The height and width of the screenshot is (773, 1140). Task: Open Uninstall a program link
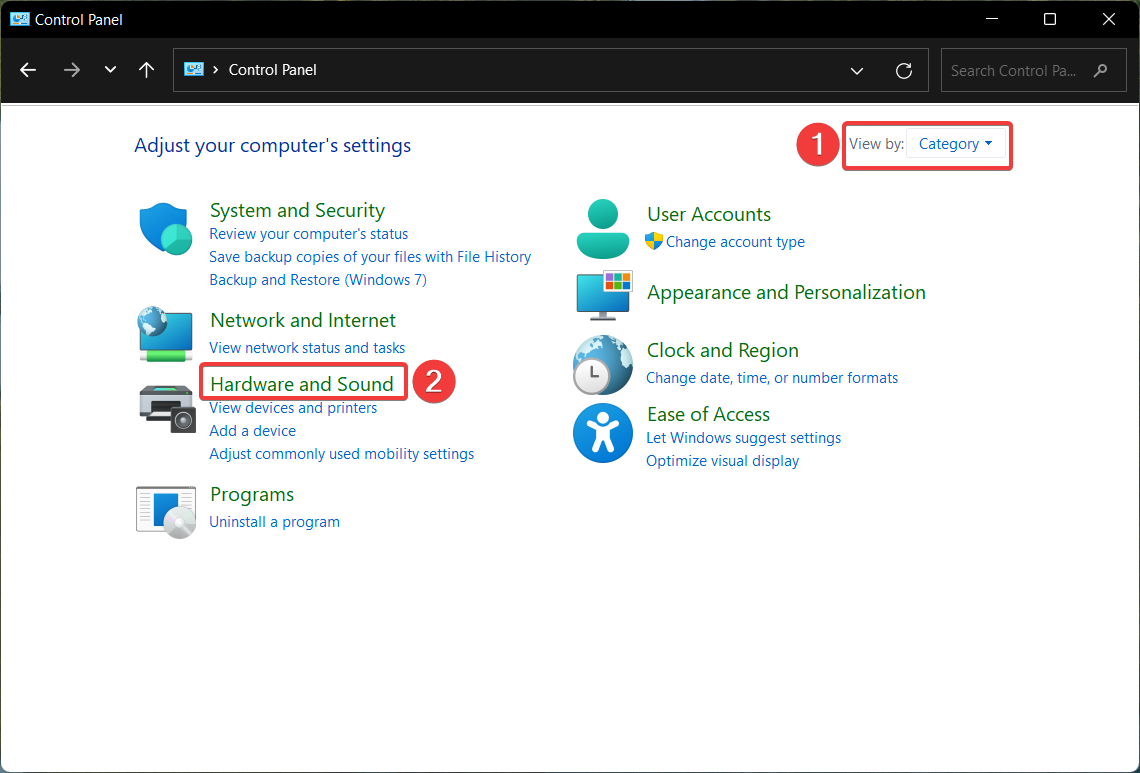[274, 522]
